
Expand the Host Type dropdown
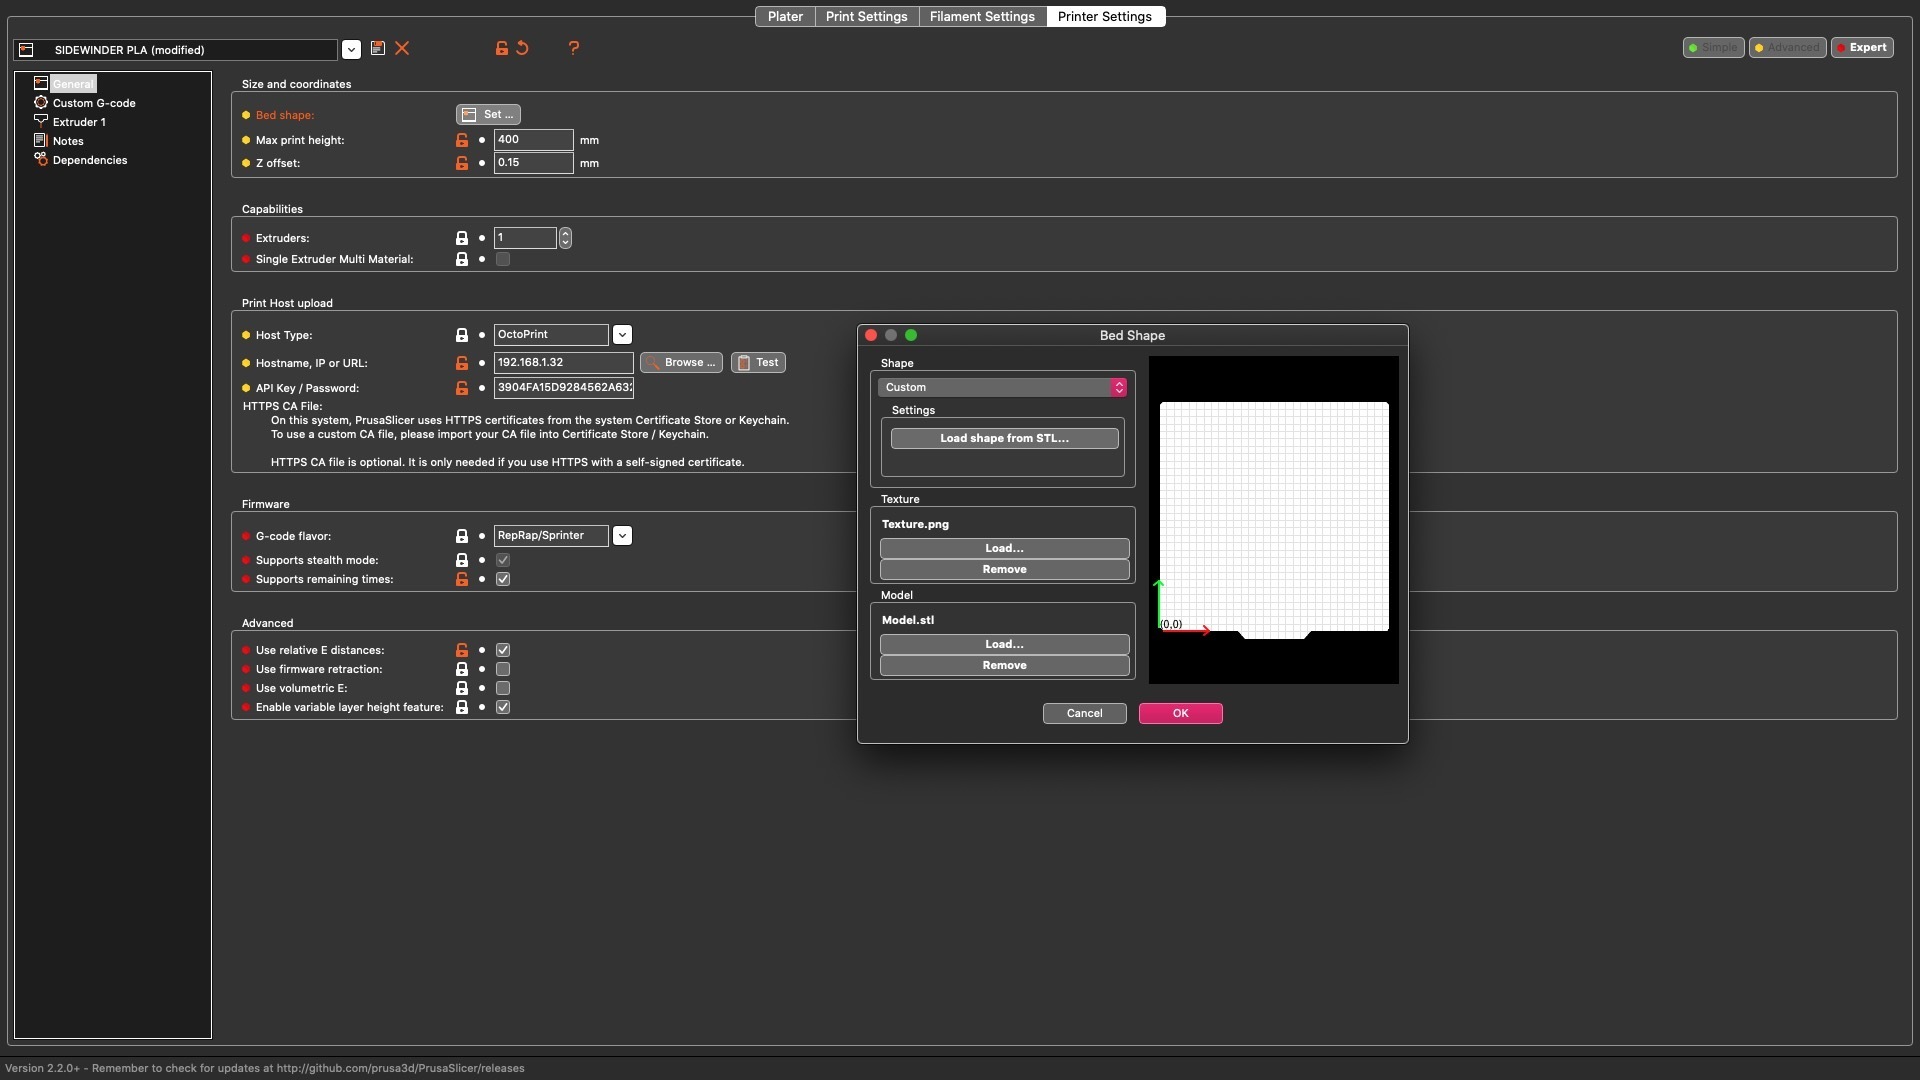click(x=622, y=335)
